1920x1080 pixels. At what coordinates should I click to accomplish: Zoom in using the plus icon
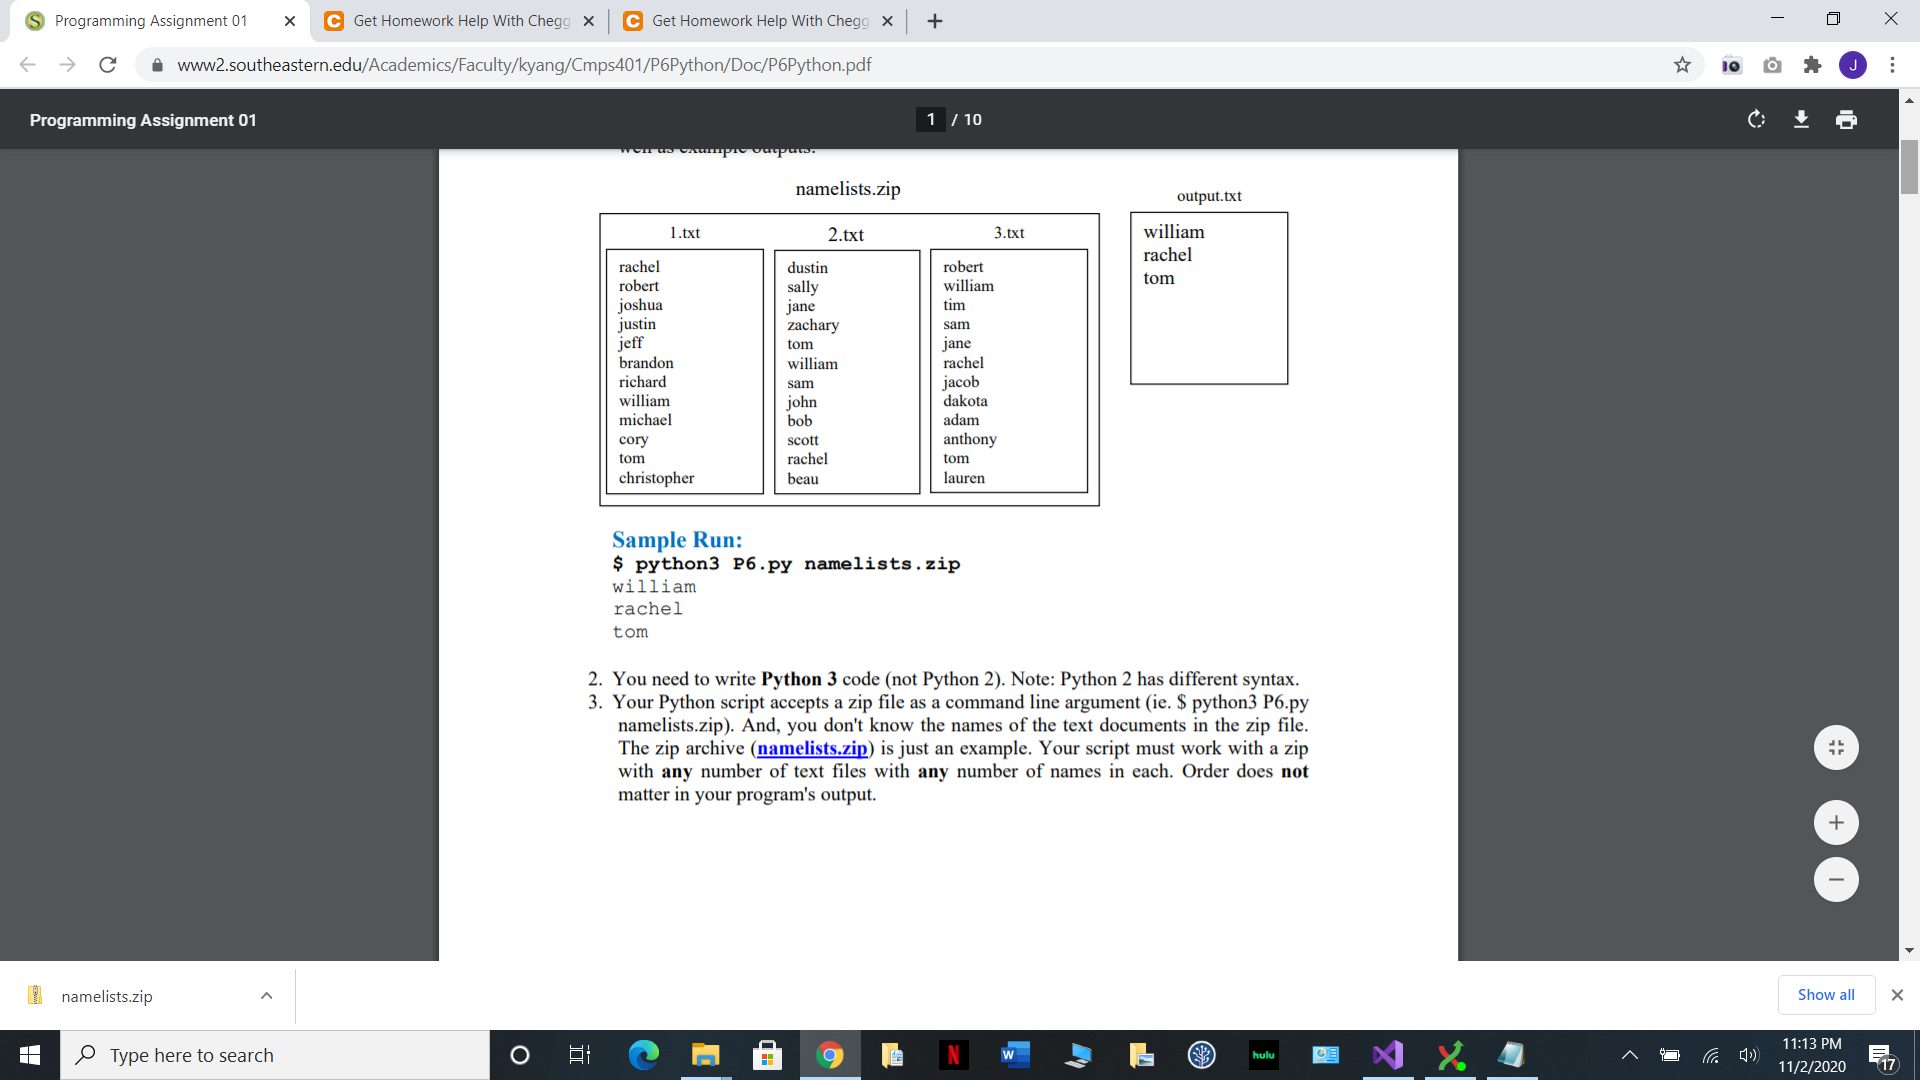(x=1835, y=822)
